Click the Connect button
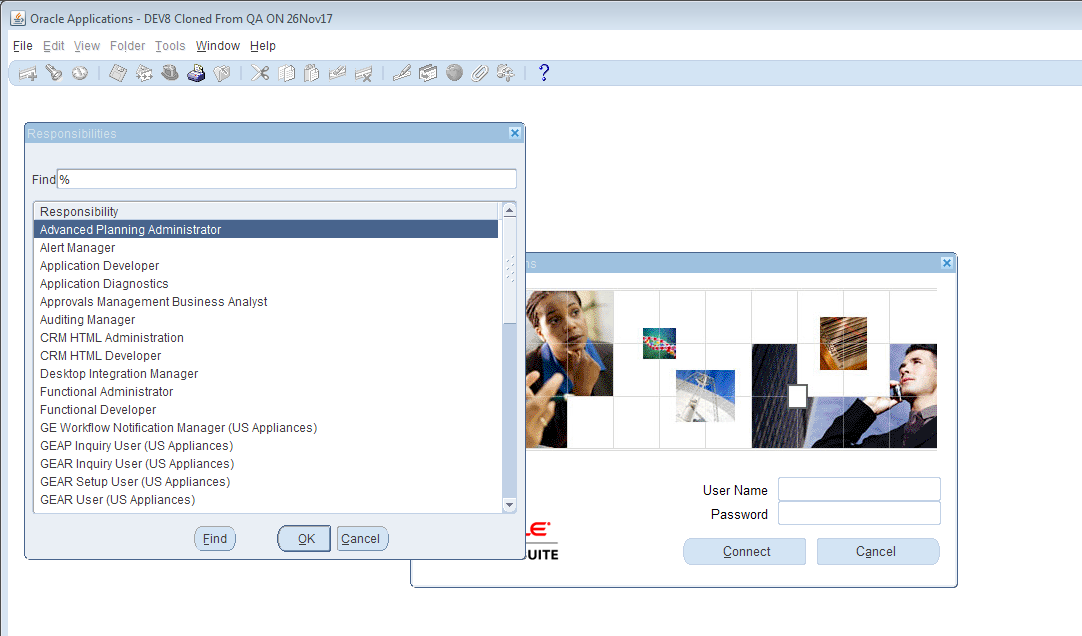Screen dimensions: 1082x636 (744, 552)
